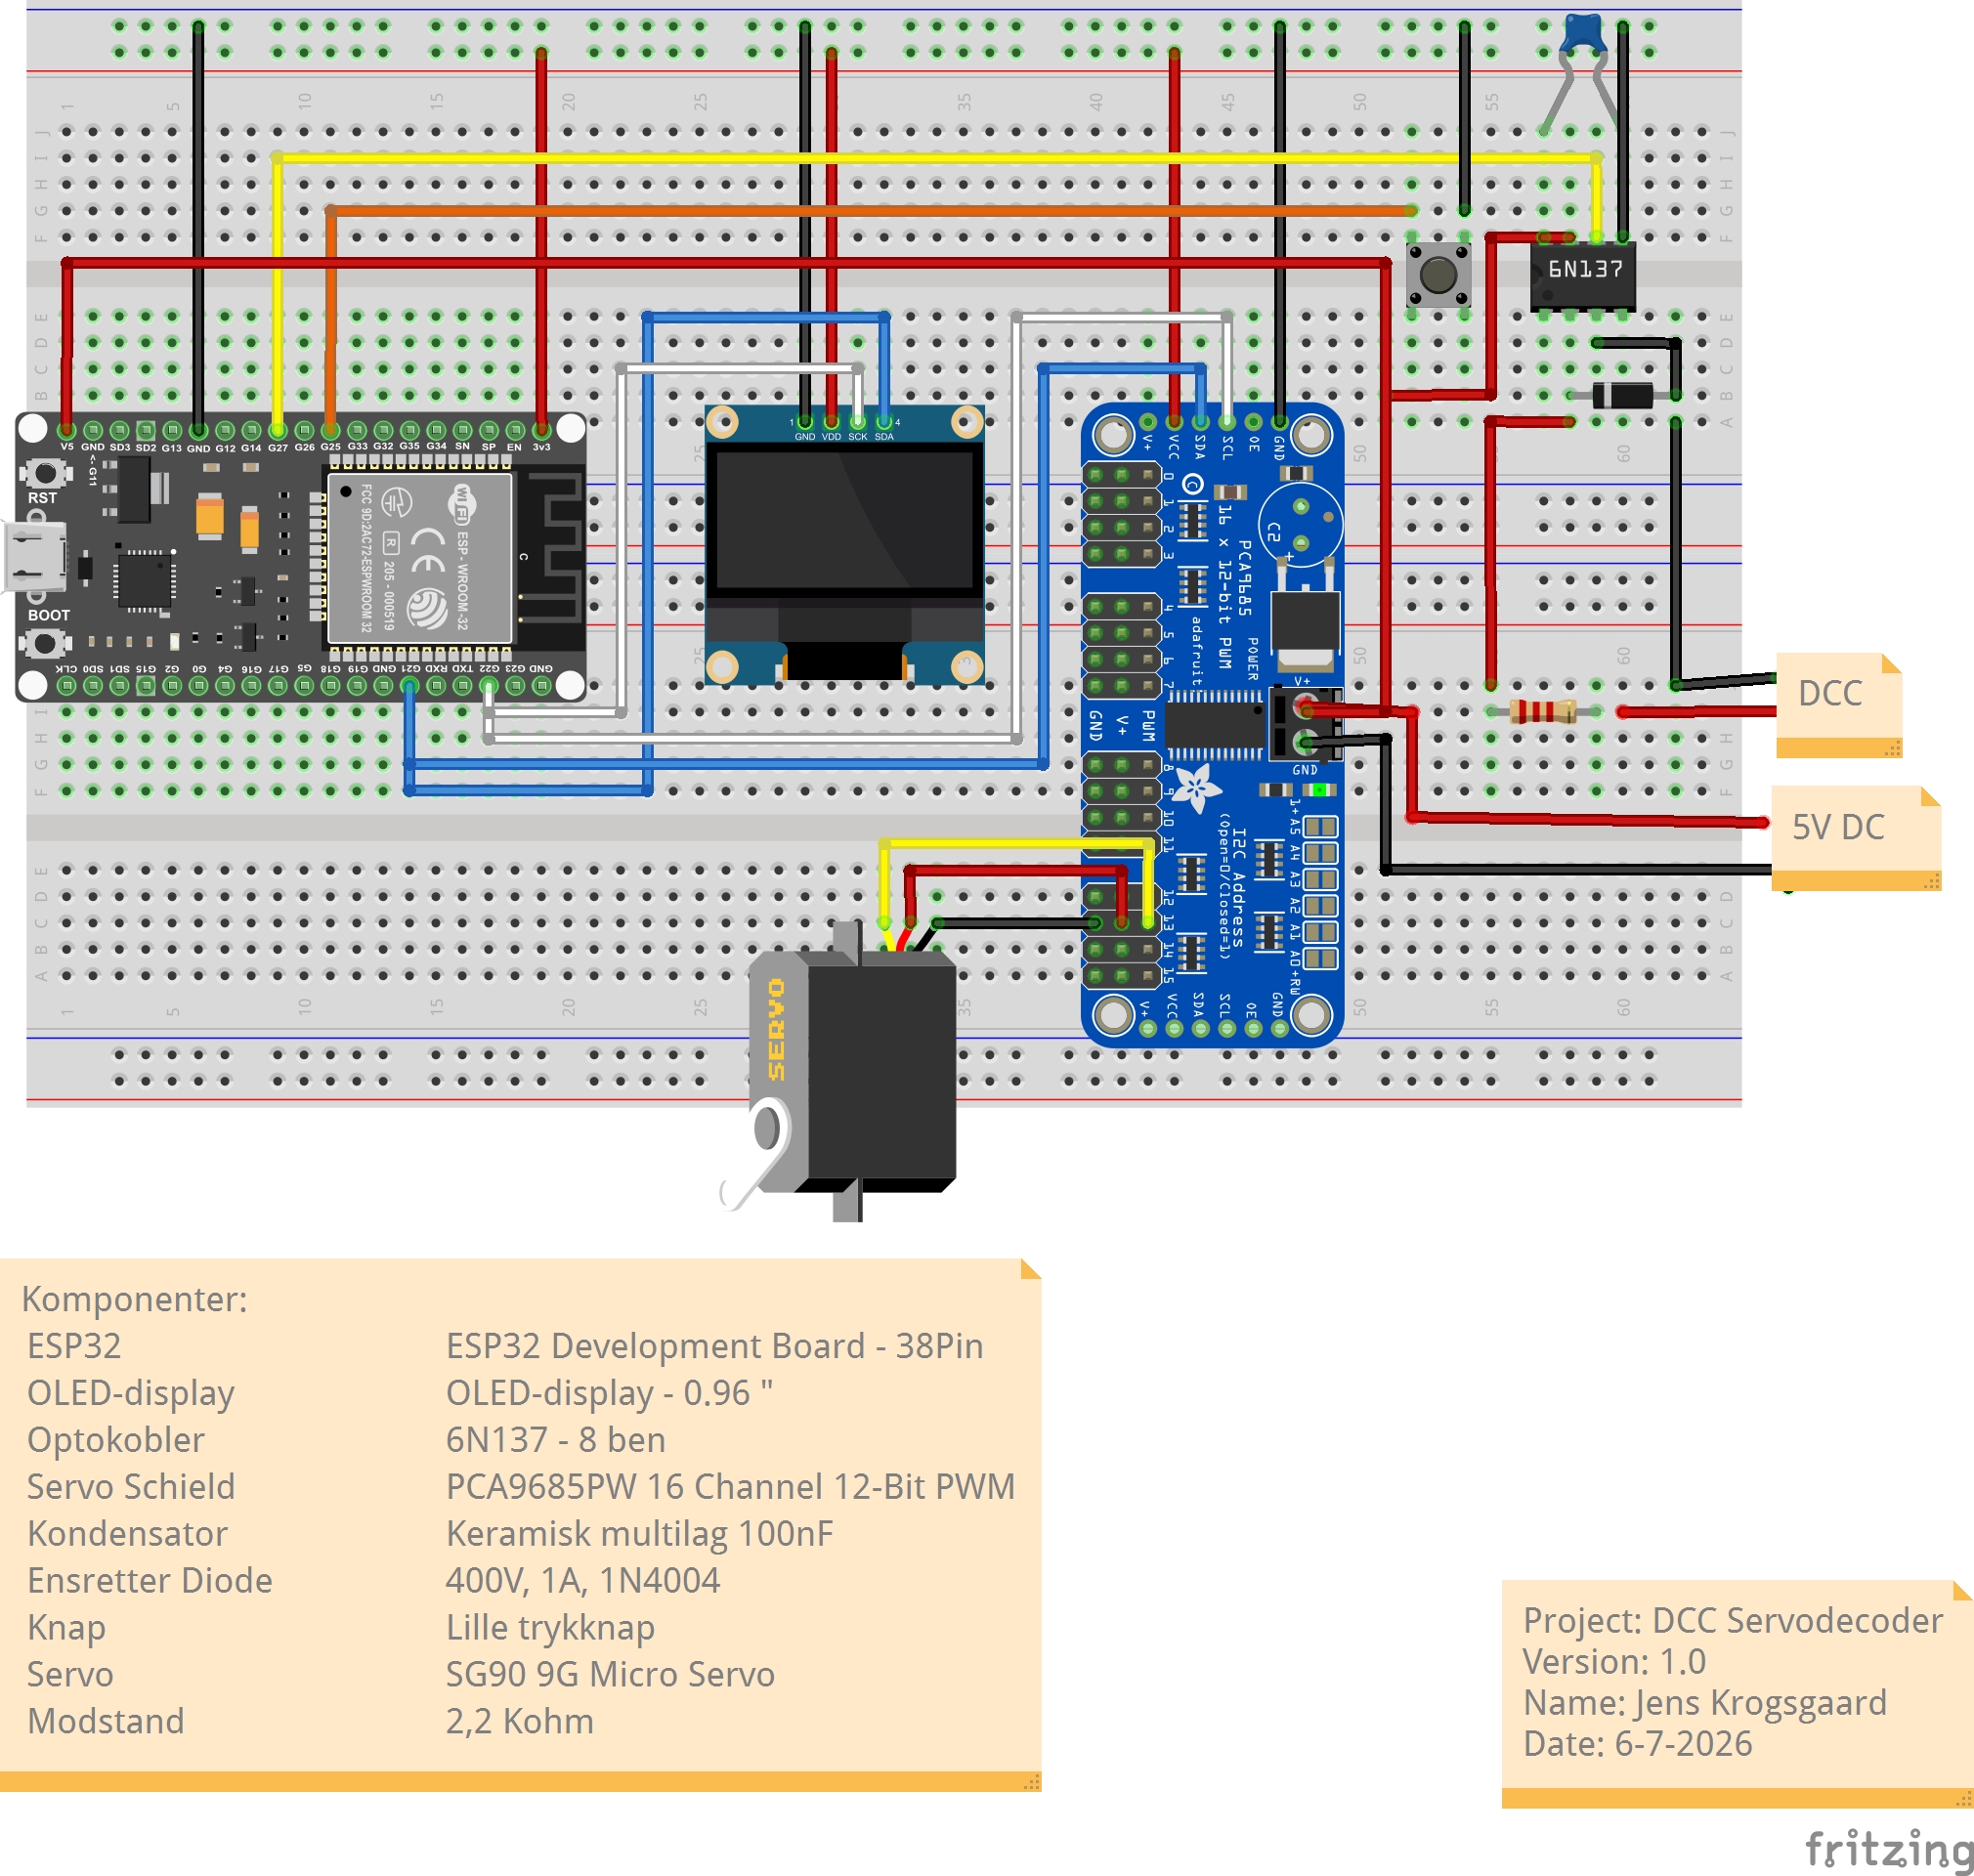
Task: Click the OLED GND pin
Action: 805,422
